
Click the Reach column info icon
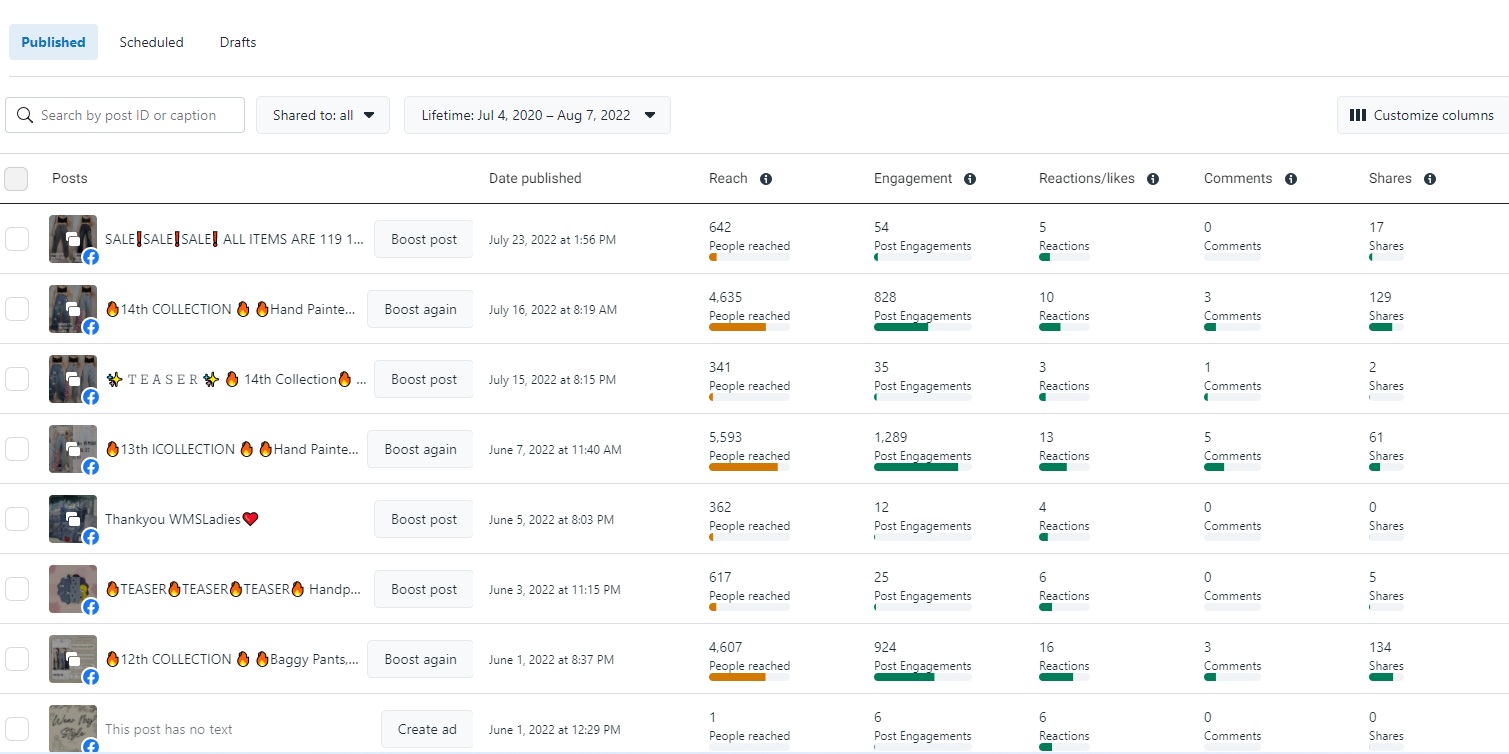(766, 179)
